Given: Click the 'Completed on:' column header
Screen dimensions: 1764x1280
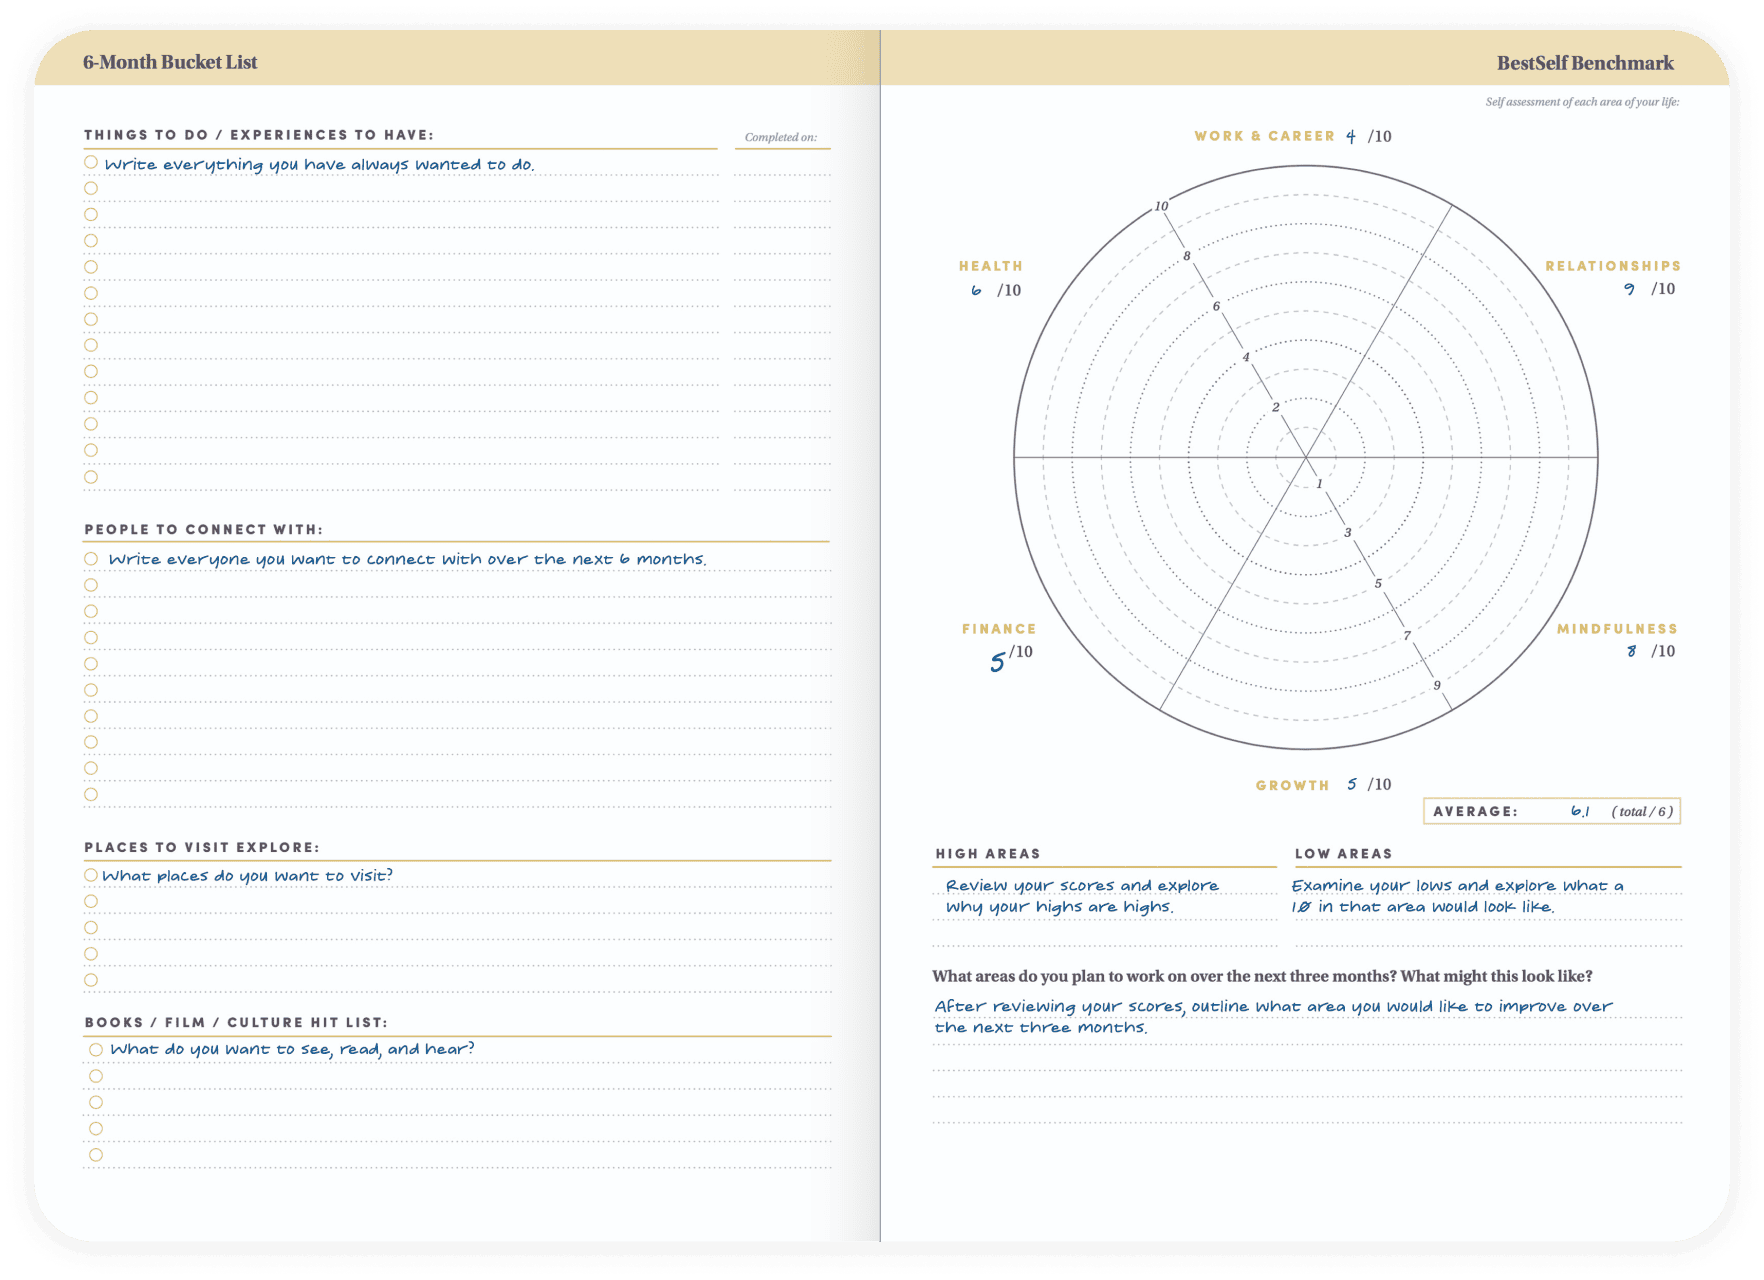Looking at the screenshot, I should pos(780,137).
